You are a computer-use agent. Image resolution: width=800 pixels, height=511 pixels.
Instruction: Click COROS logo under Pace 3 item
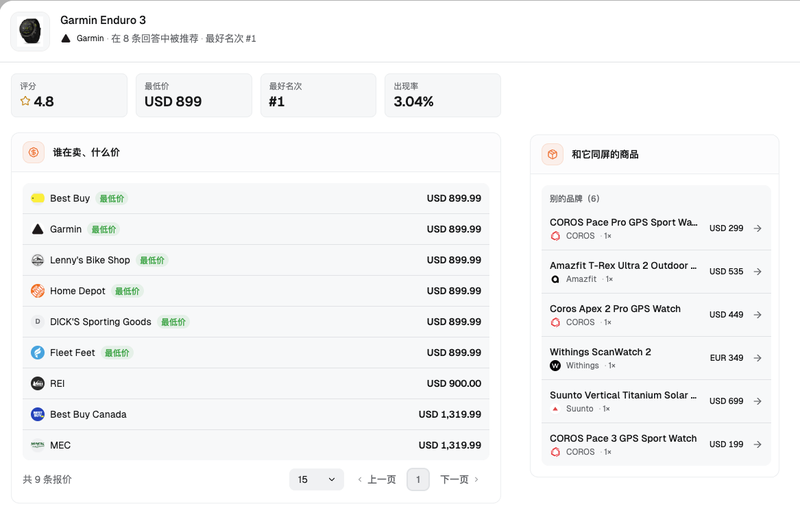(x=556, y=452)
